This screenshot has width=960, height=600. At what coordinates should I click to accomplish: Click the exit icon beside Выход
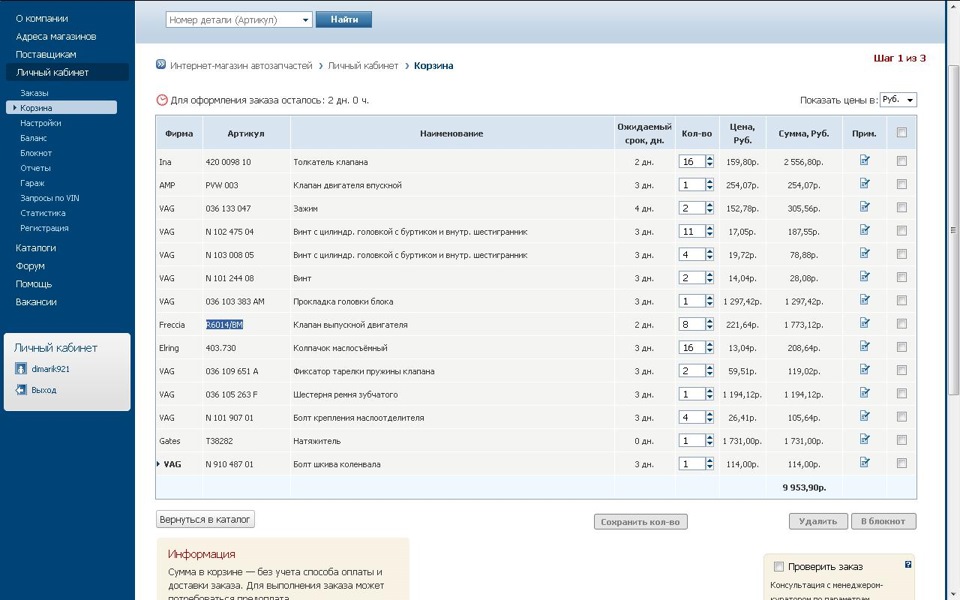(20, 390)
